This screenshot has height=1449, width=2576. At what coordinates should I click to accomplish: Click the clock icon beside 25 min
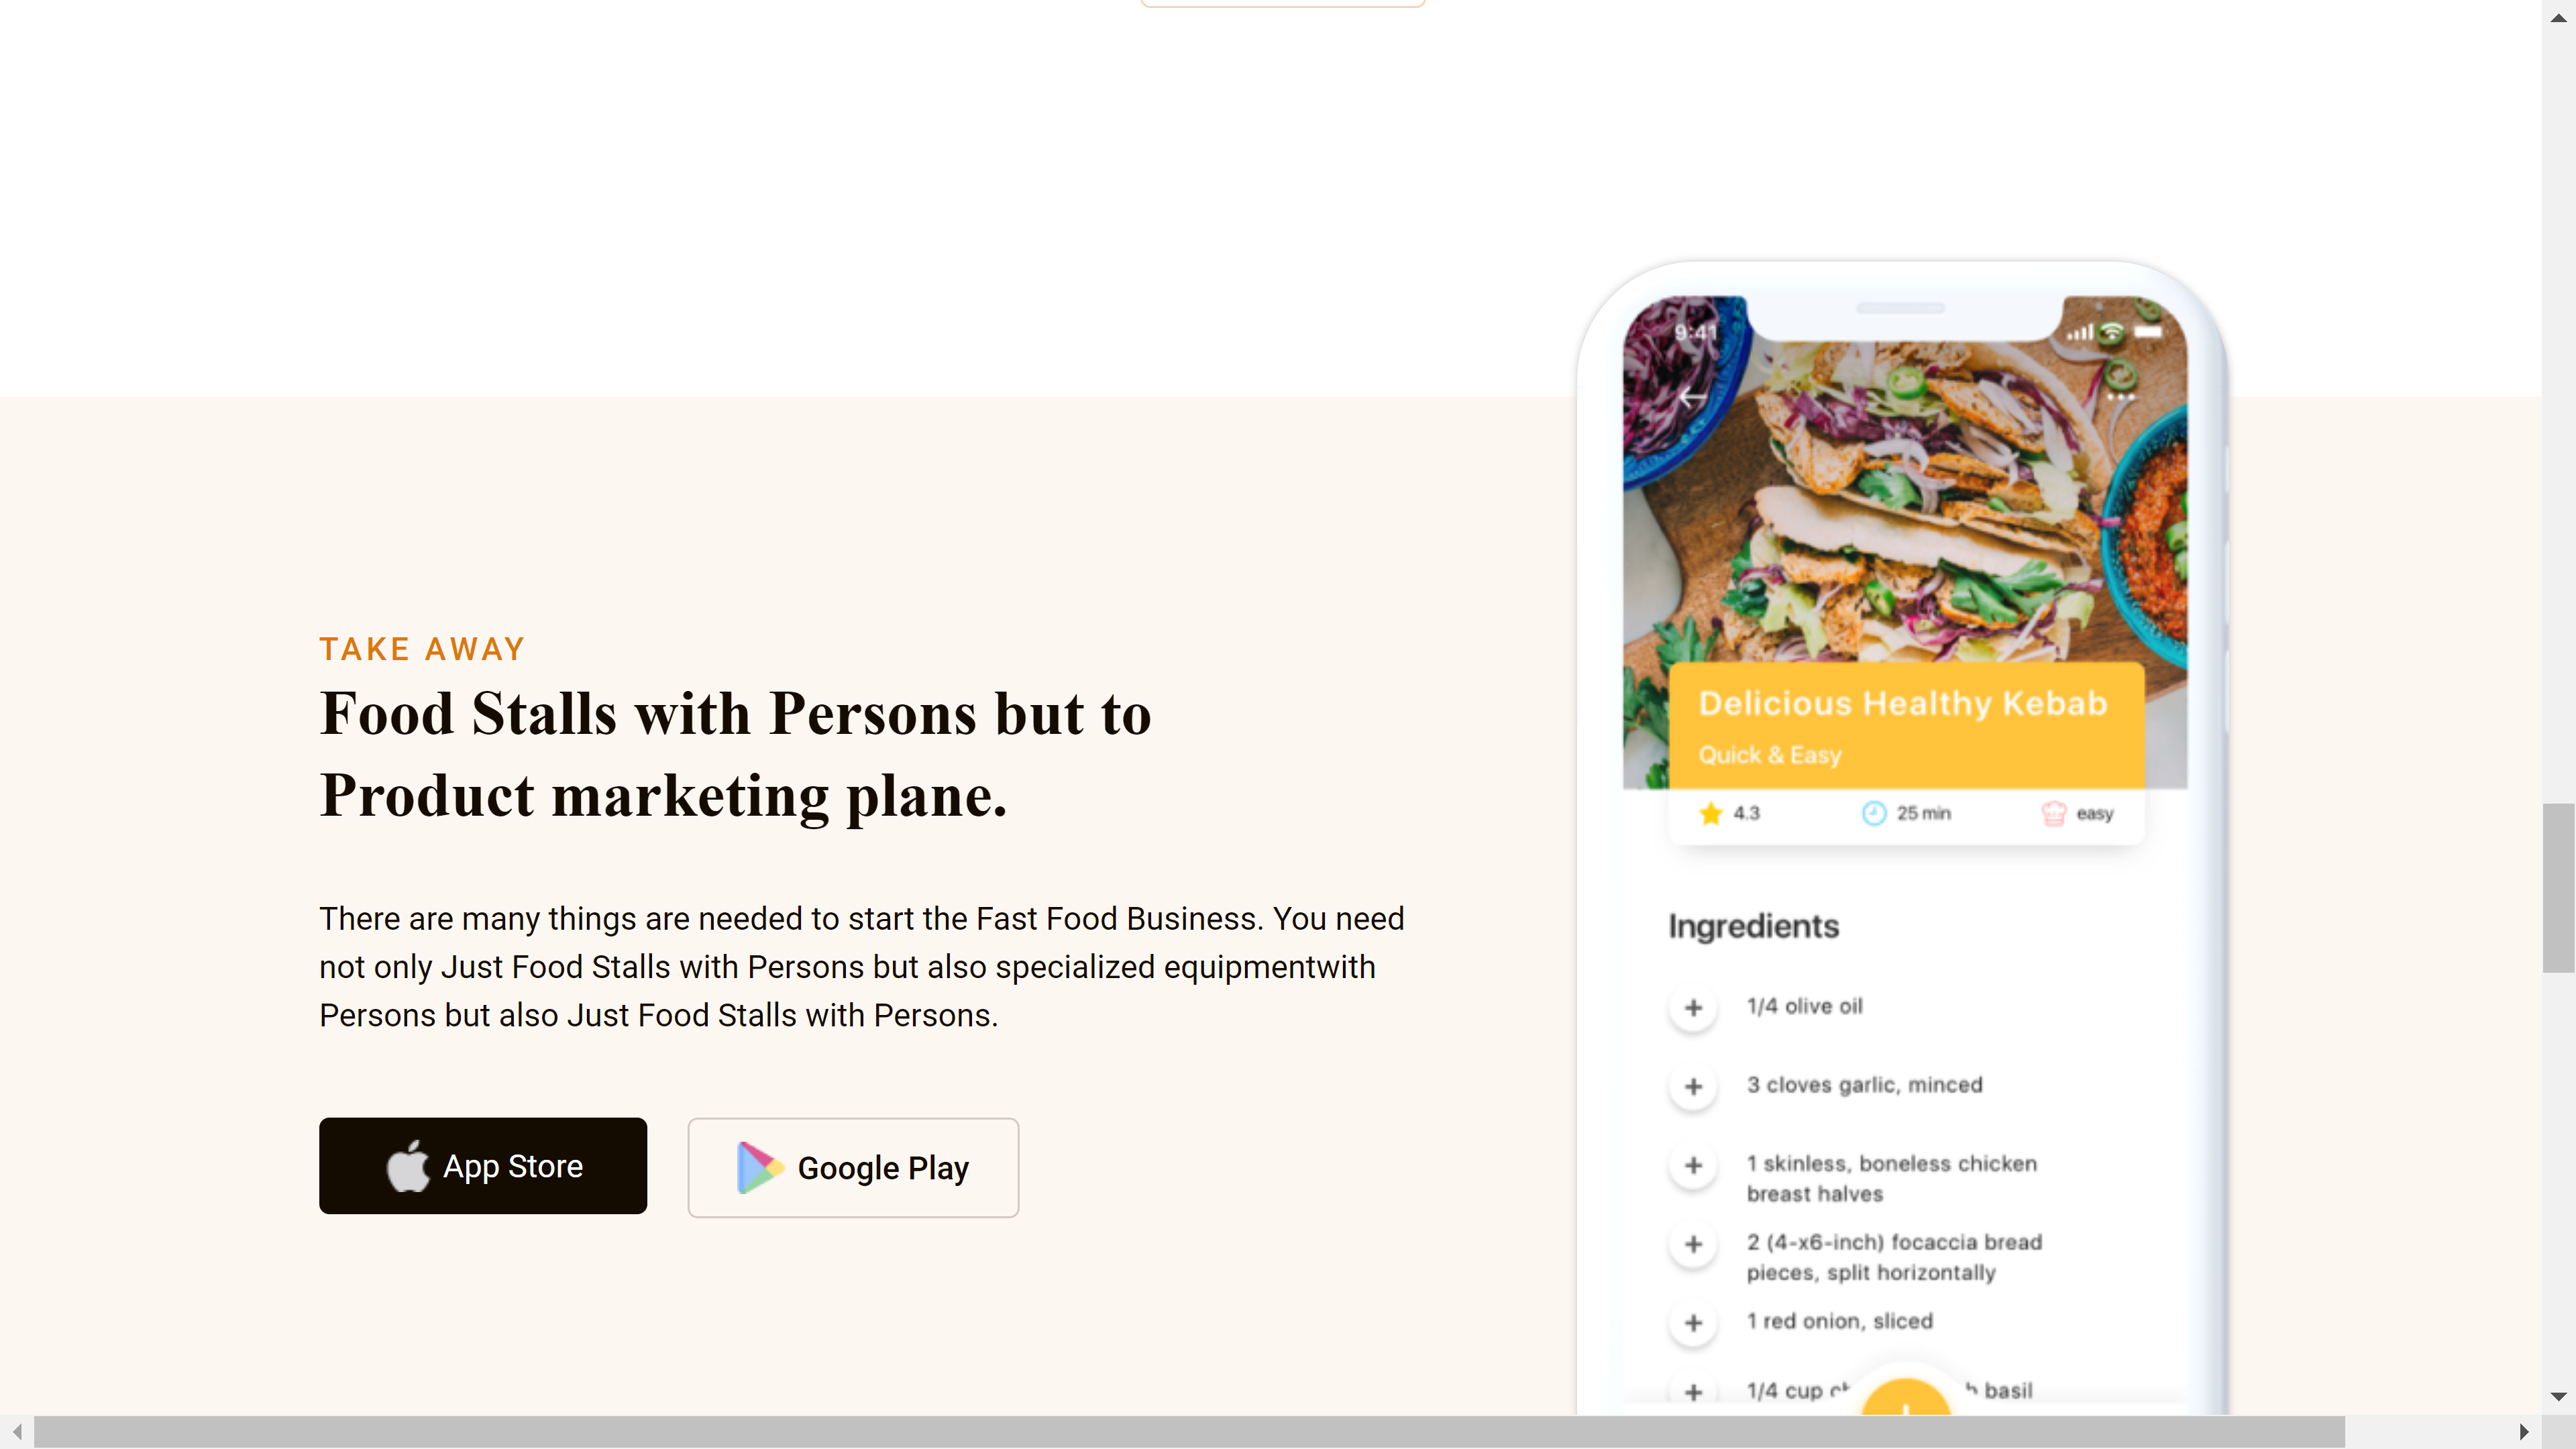1874,813
